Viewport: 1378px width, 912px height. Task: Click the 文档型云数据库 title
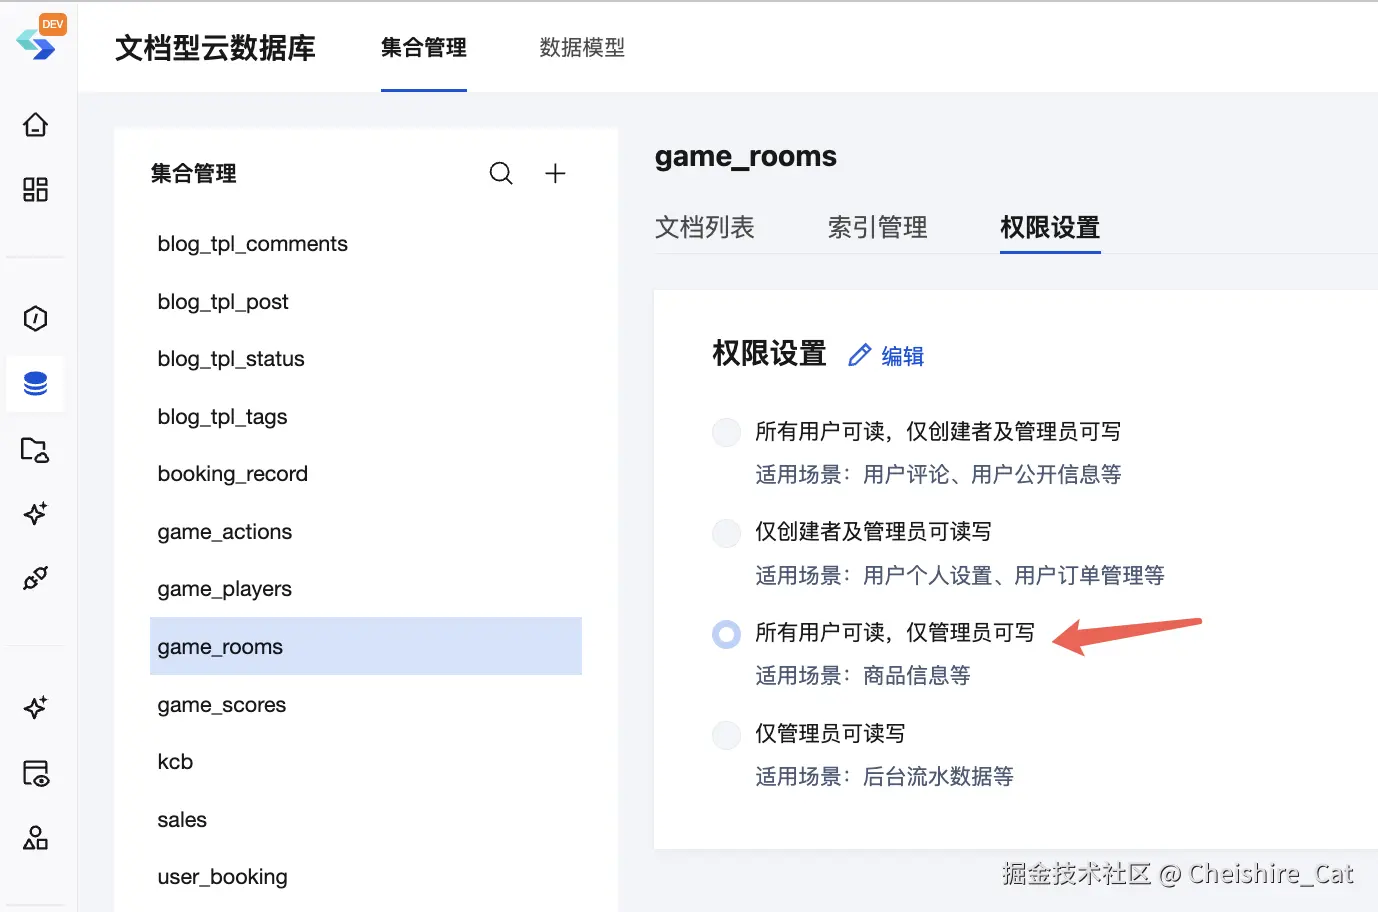tap(215, 47)
